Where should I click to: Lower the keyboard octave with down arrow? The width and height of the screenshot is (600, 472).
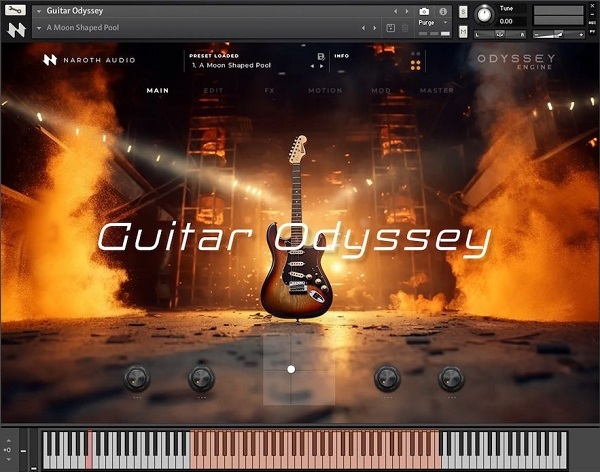tap(8, 459)
